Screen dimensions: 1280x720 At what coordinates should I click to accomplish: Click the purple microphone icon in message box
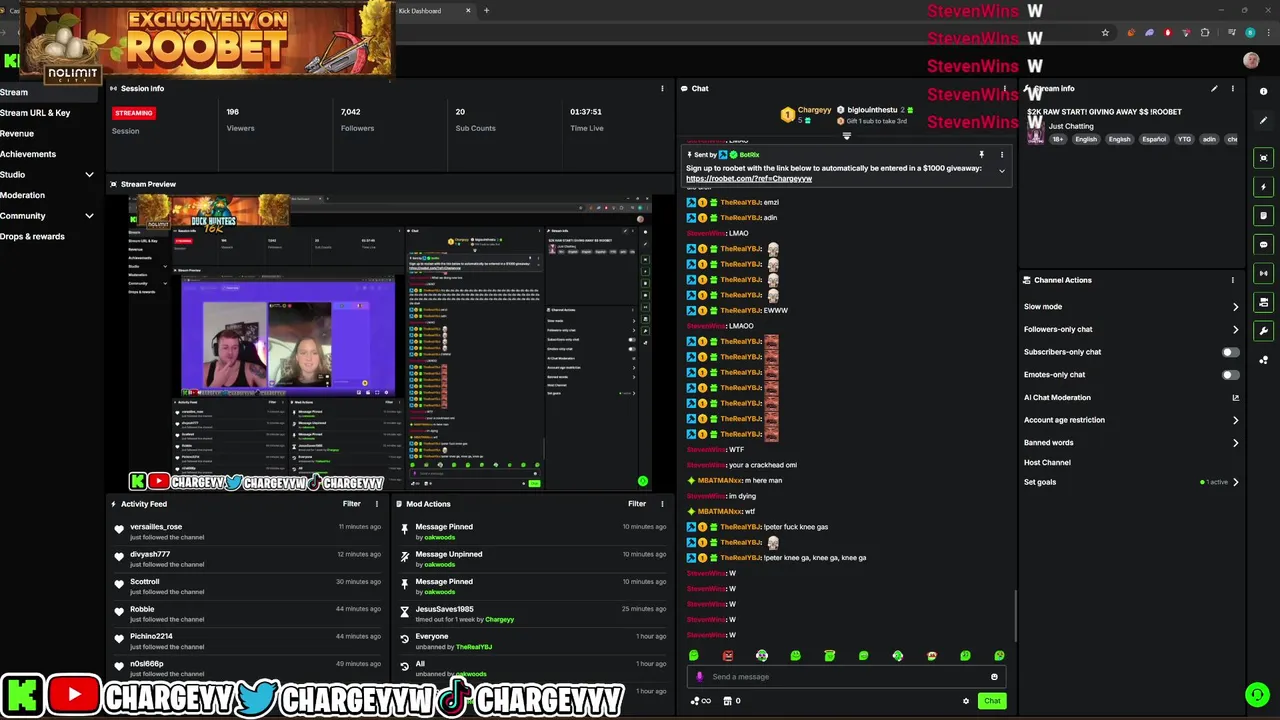tap(699, 677)
